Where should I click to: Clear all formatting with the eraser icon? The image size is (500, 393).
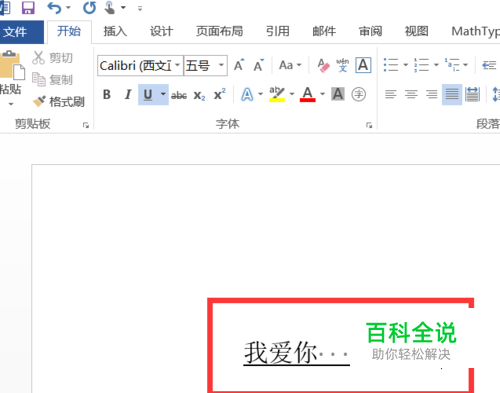tap(323, 65)
